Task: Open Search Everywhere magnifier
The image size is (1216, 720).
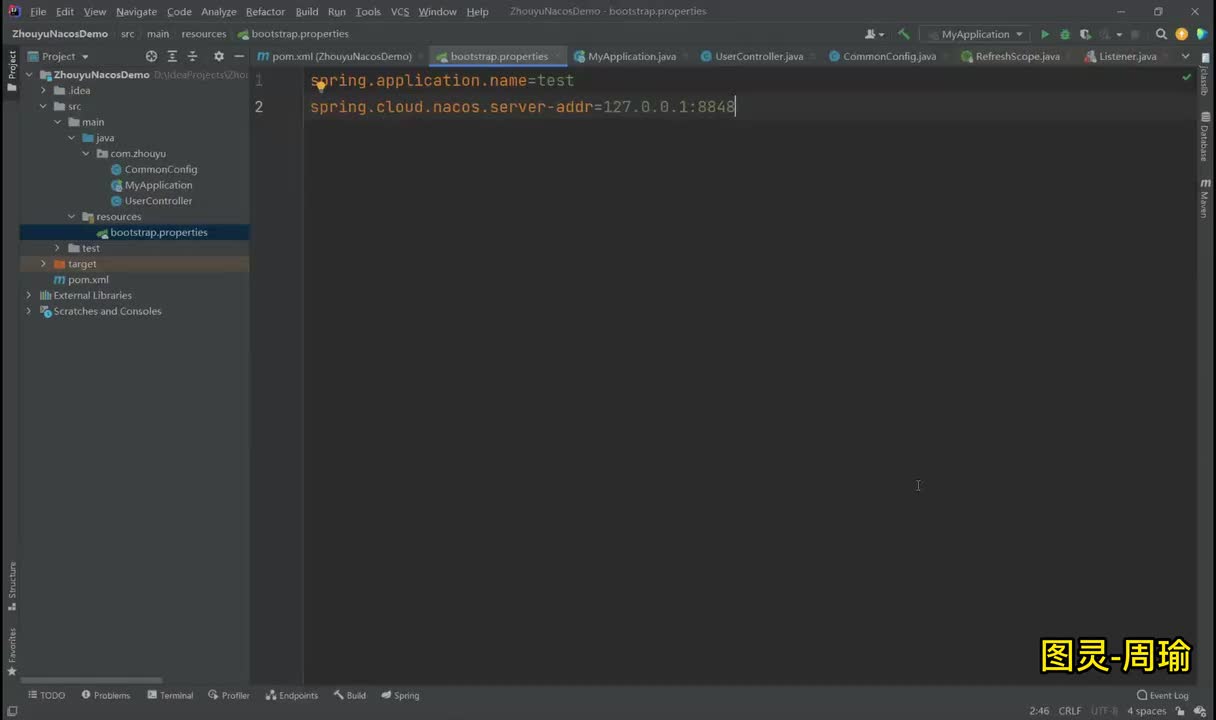Action: point(1161,34)
